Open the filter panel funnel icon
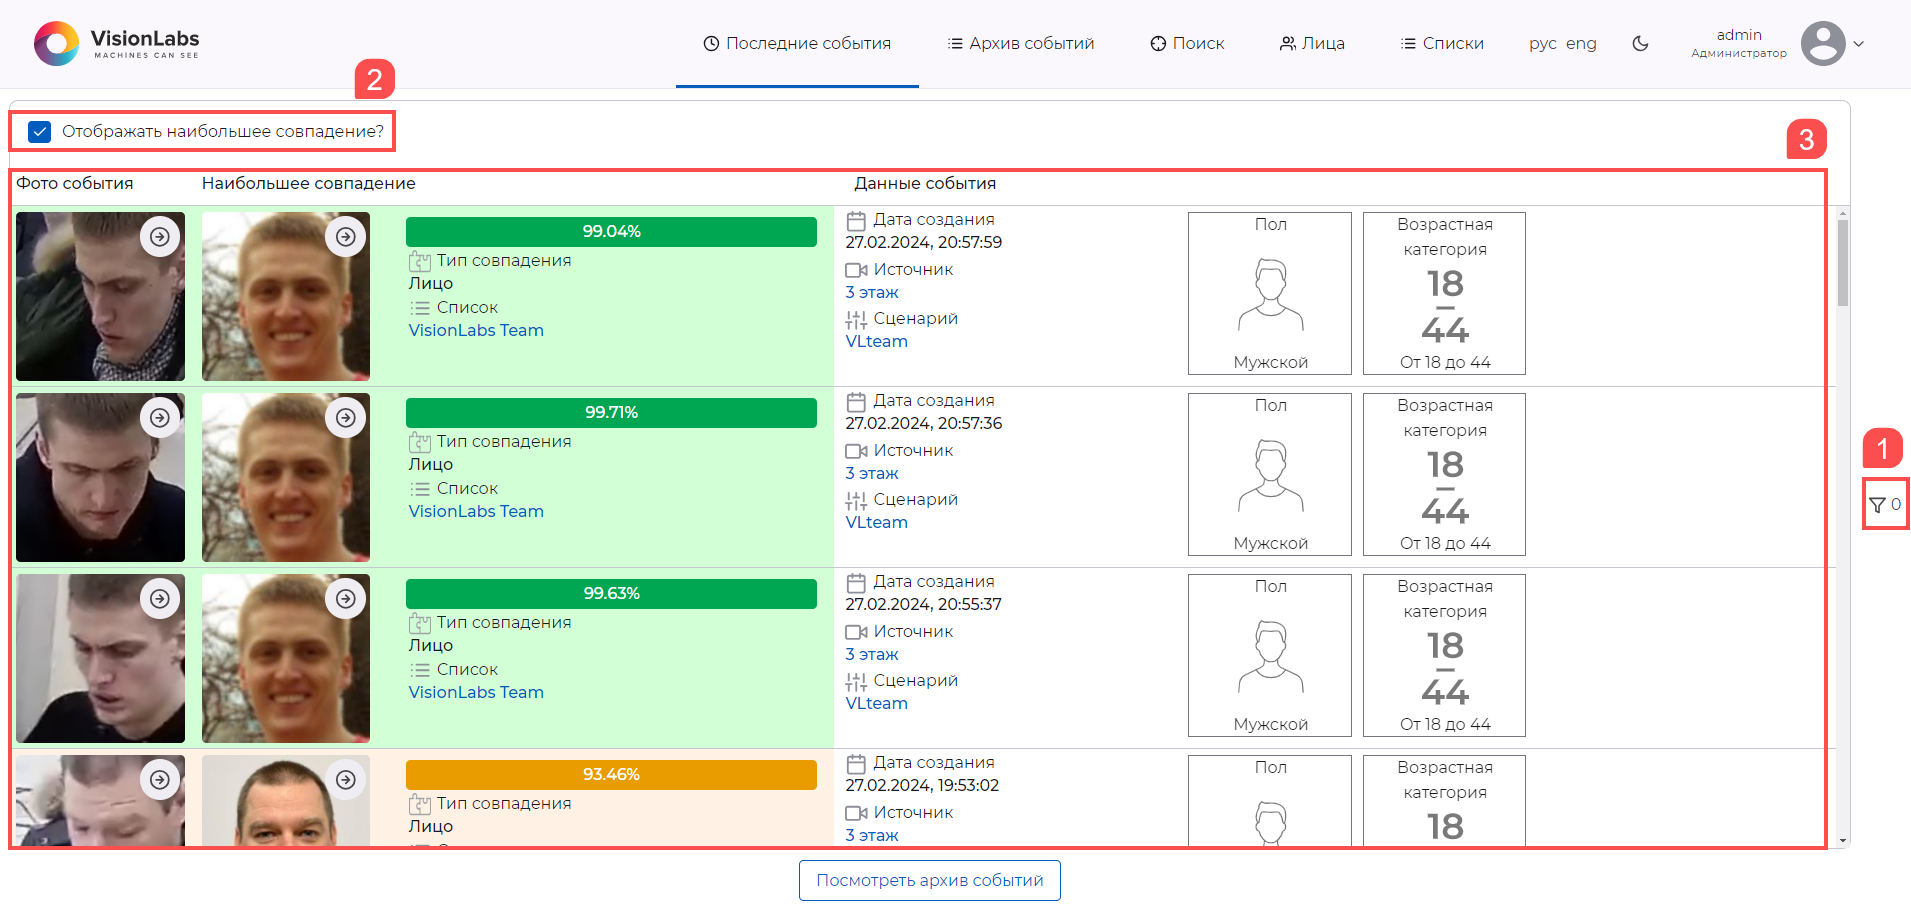 pos(1877,505)
